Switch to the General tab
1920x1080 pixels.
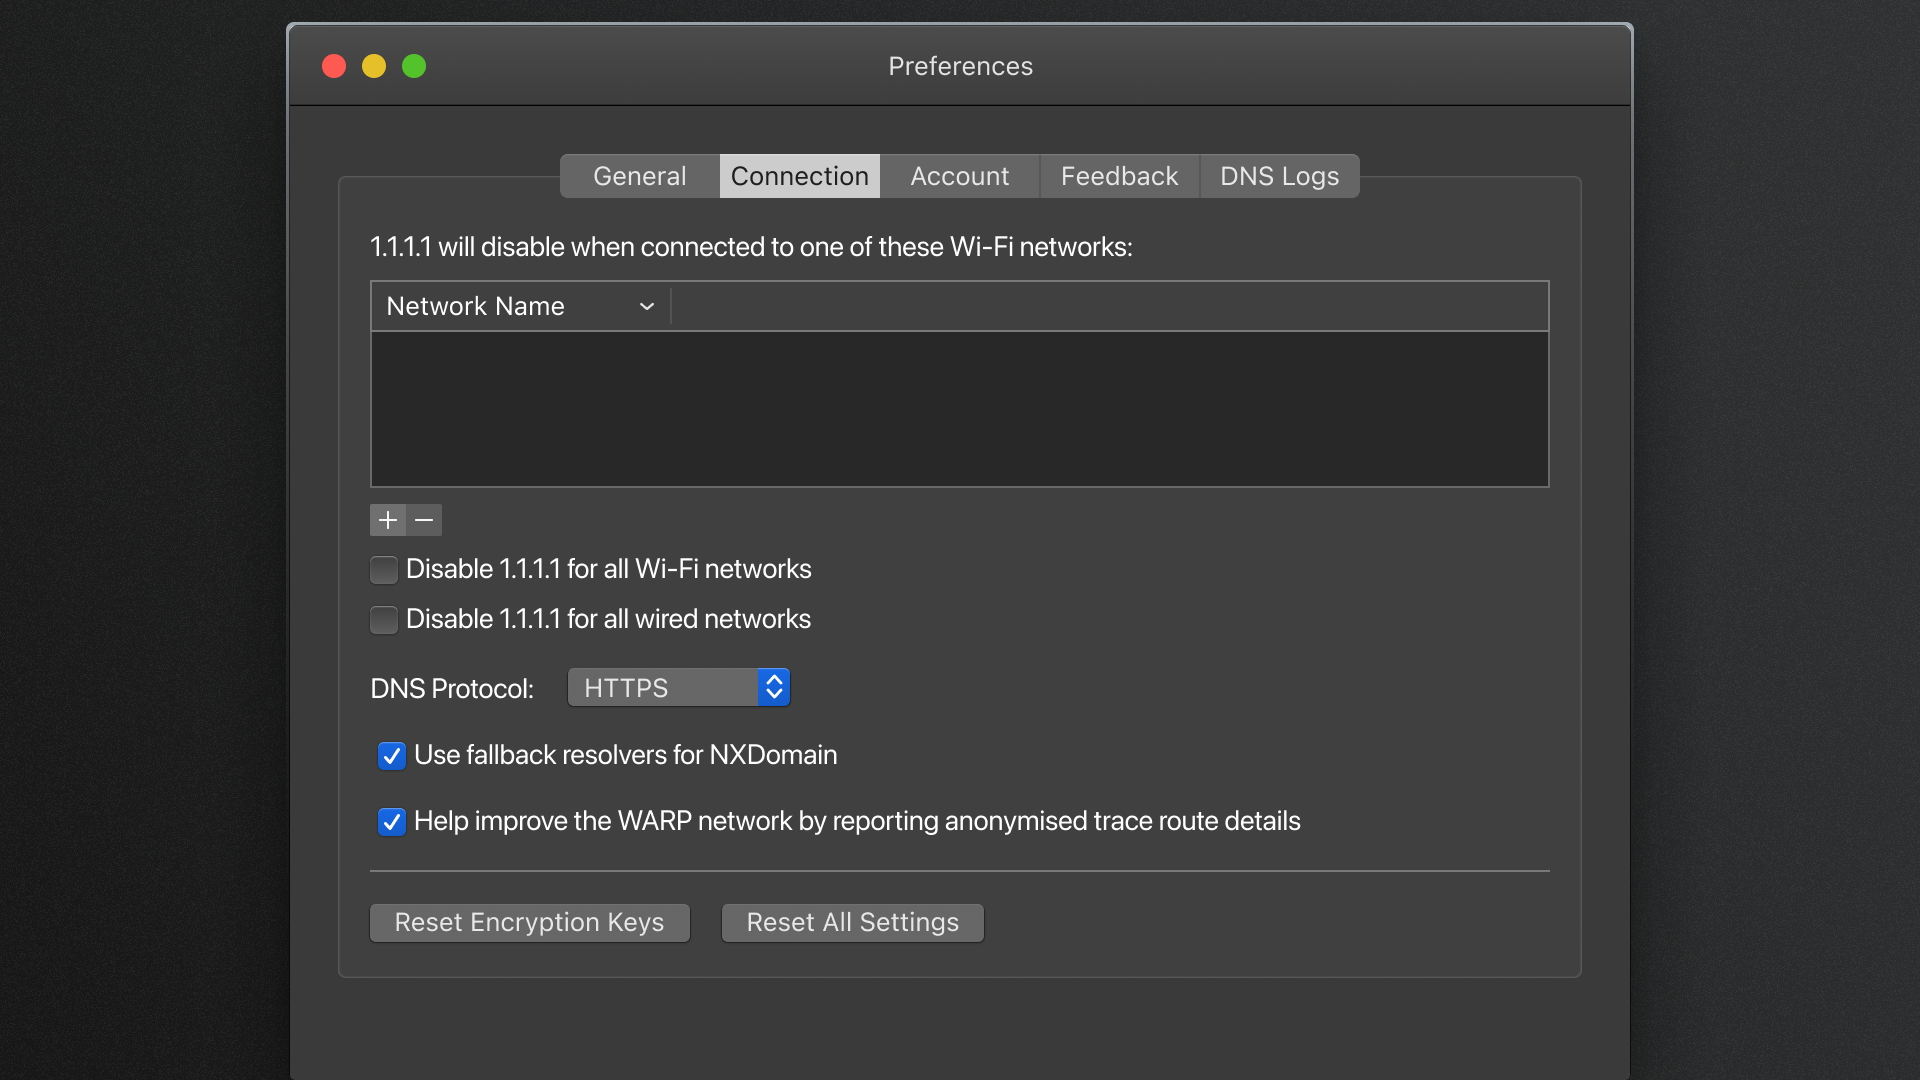click(640, 176)
